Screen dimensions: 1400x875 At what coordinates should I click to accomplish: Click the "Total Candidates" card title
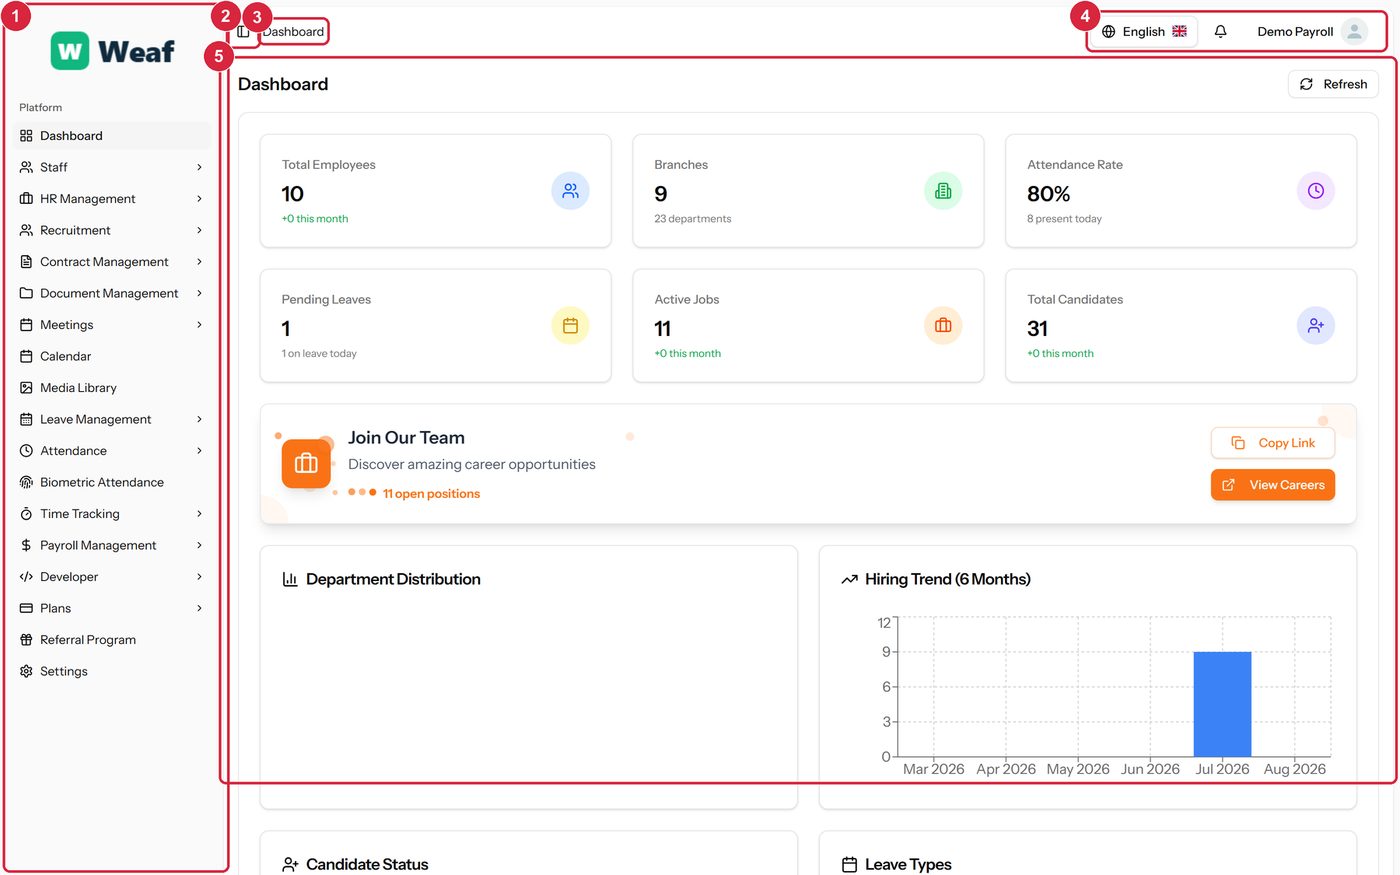[x=1075, y=300]
